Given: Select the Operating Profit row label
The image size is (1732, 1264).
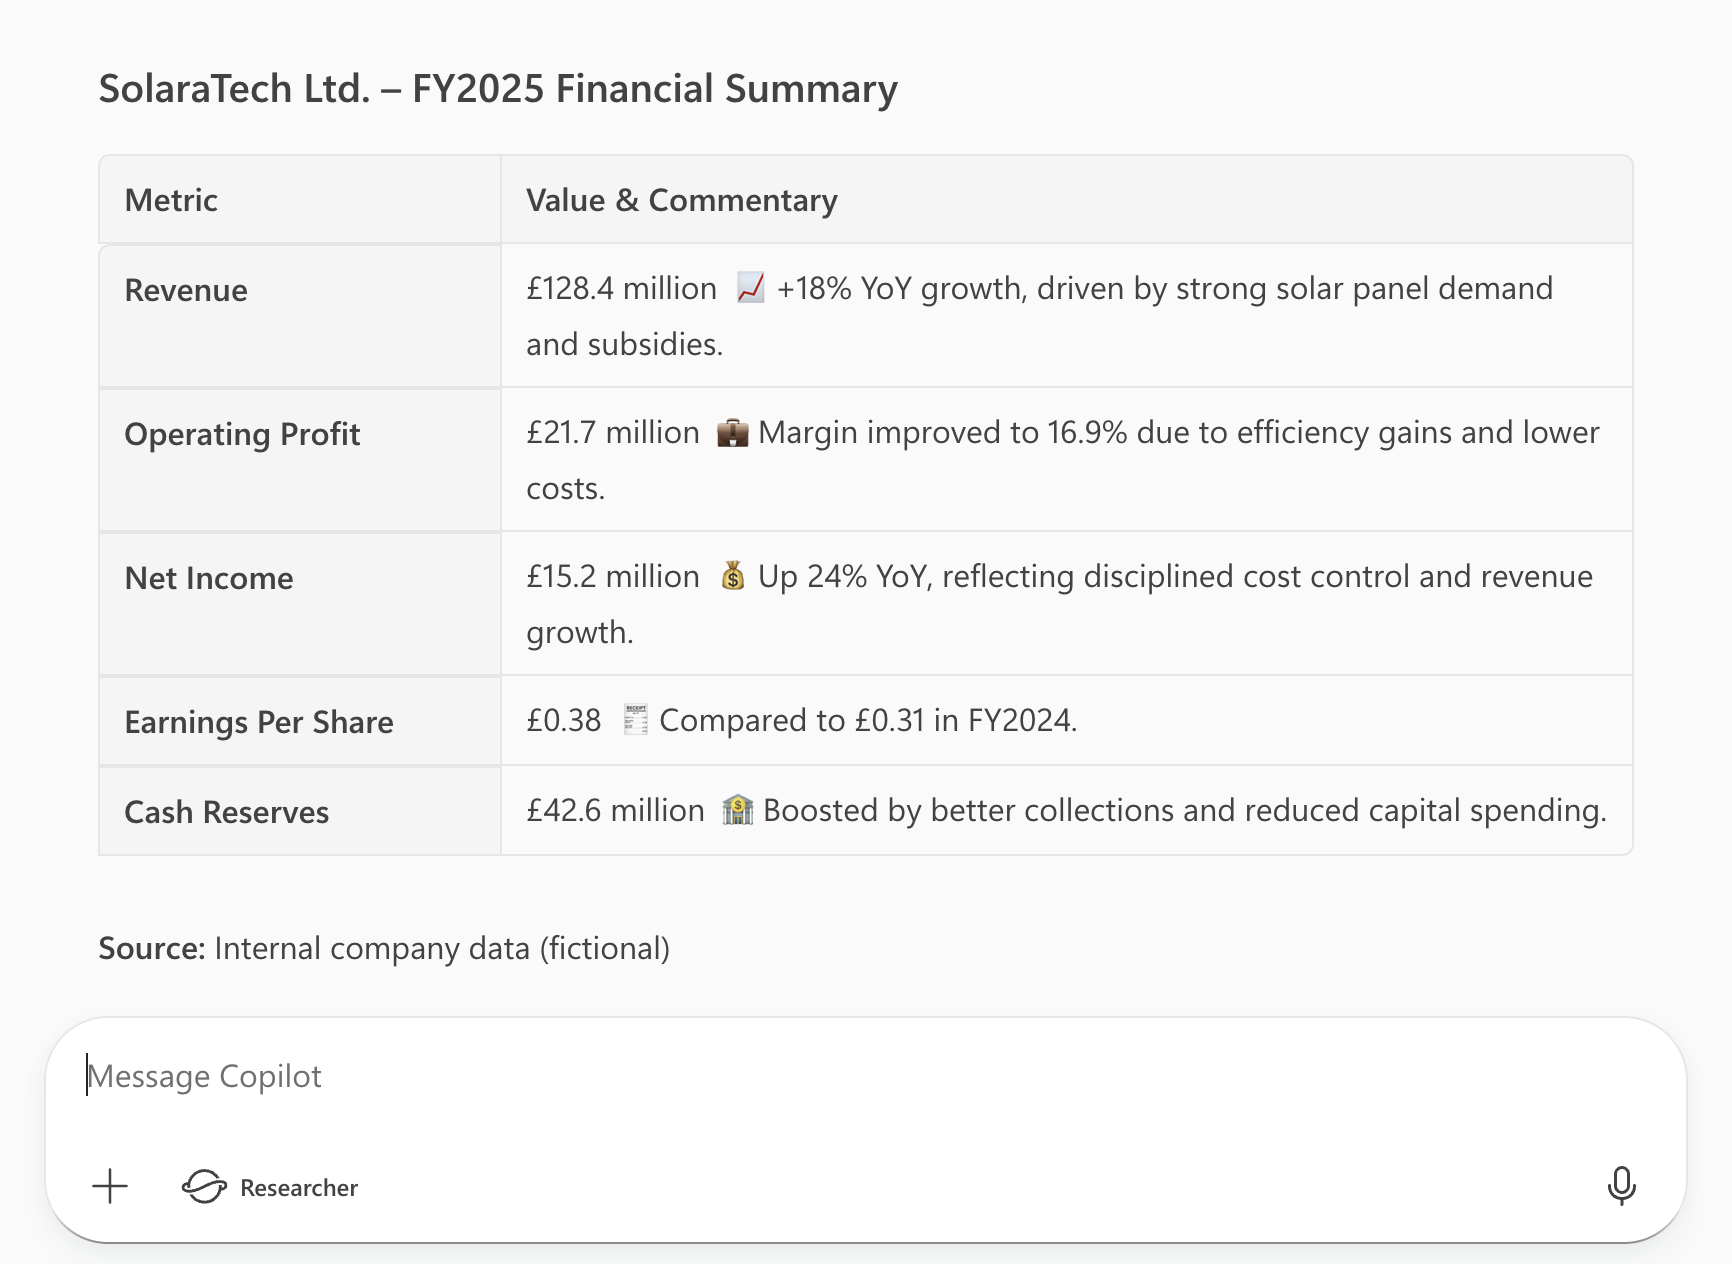Looking at the screenshot, I should click(x=242, y=434).
